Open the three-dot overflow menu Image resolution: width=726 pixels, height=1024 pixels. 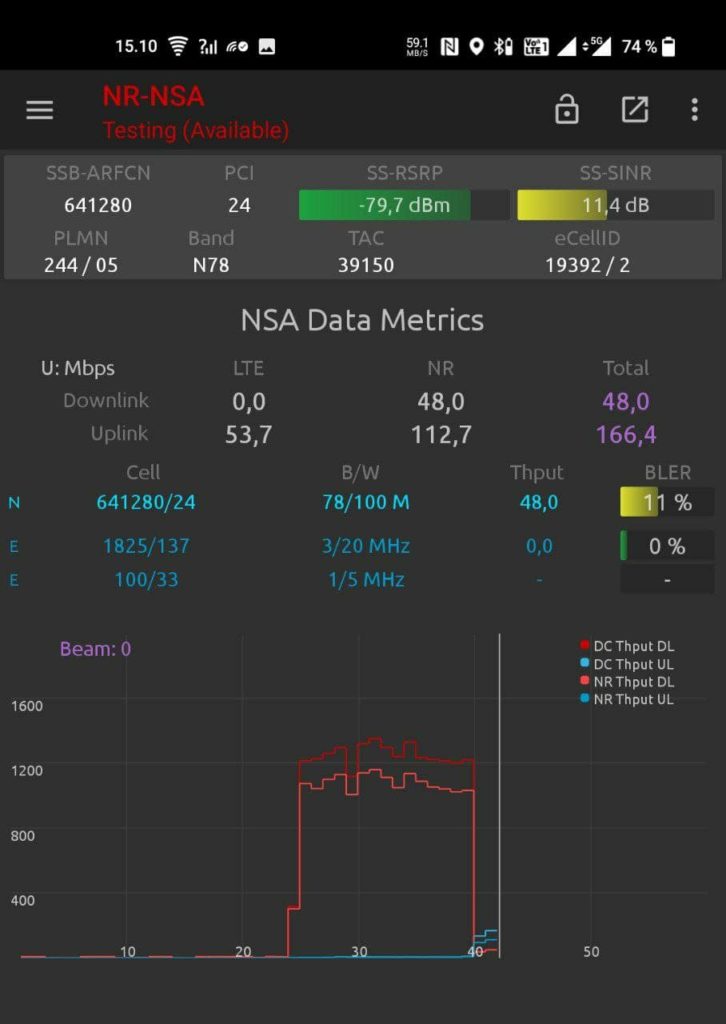point(695,110)
